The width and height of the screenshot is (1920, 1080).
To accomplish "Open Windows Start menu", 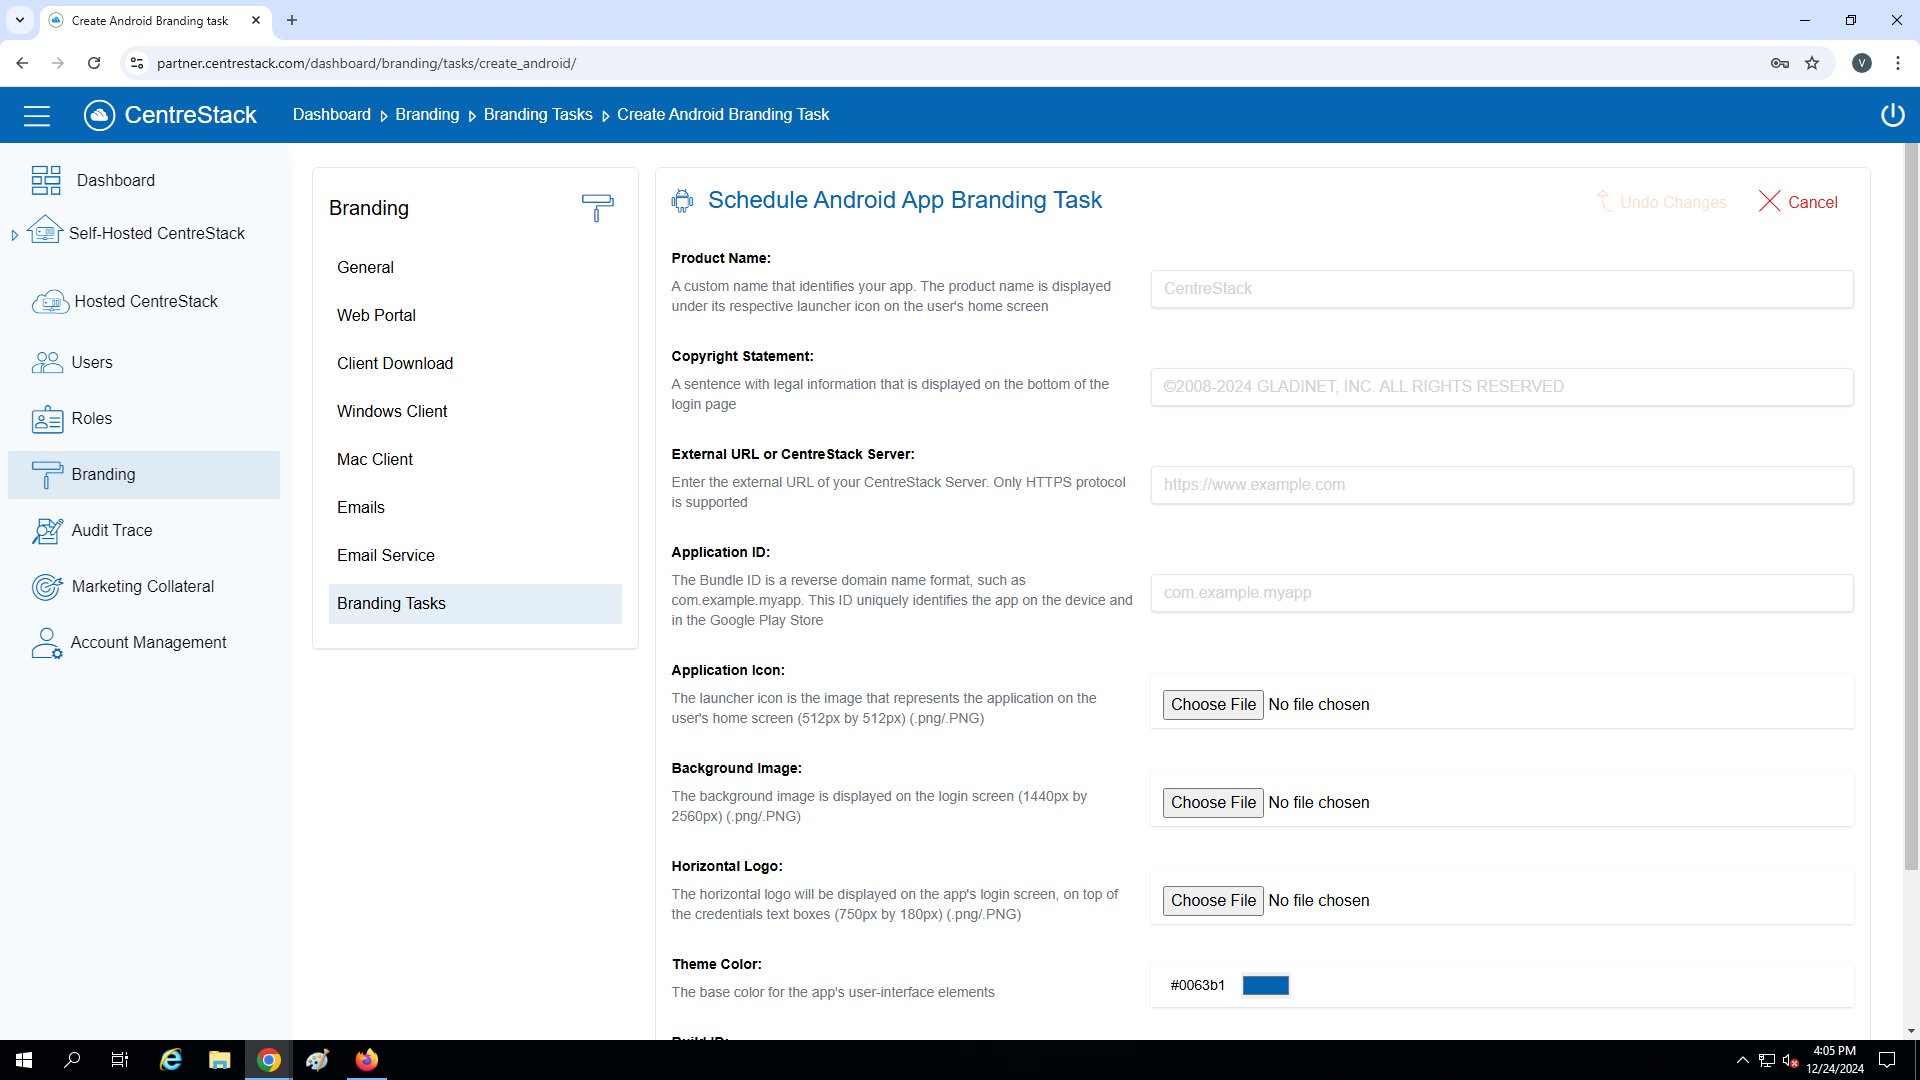I will (24, 1060).
